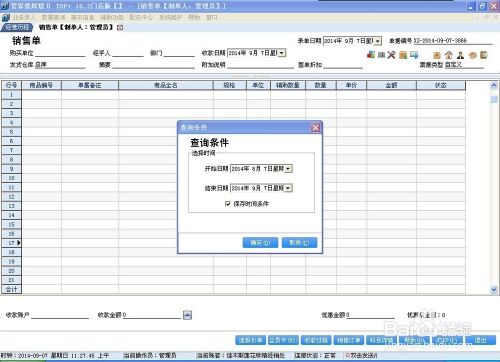Click the 附加说明 input field

click(x=260, y=65)
